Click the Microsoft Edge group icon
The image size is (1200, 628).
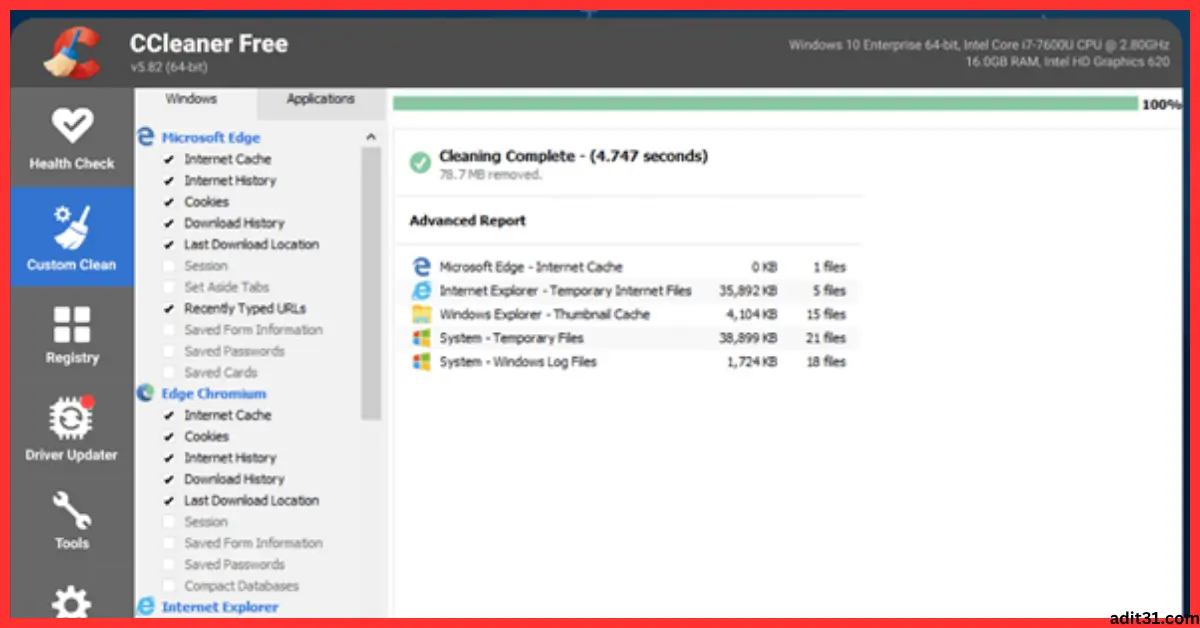(146, 137)
